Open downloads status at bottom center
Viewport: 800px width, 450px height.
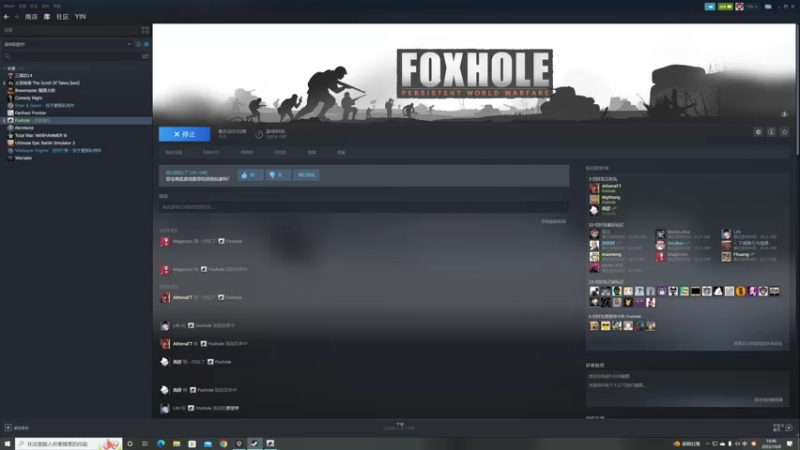400,427
